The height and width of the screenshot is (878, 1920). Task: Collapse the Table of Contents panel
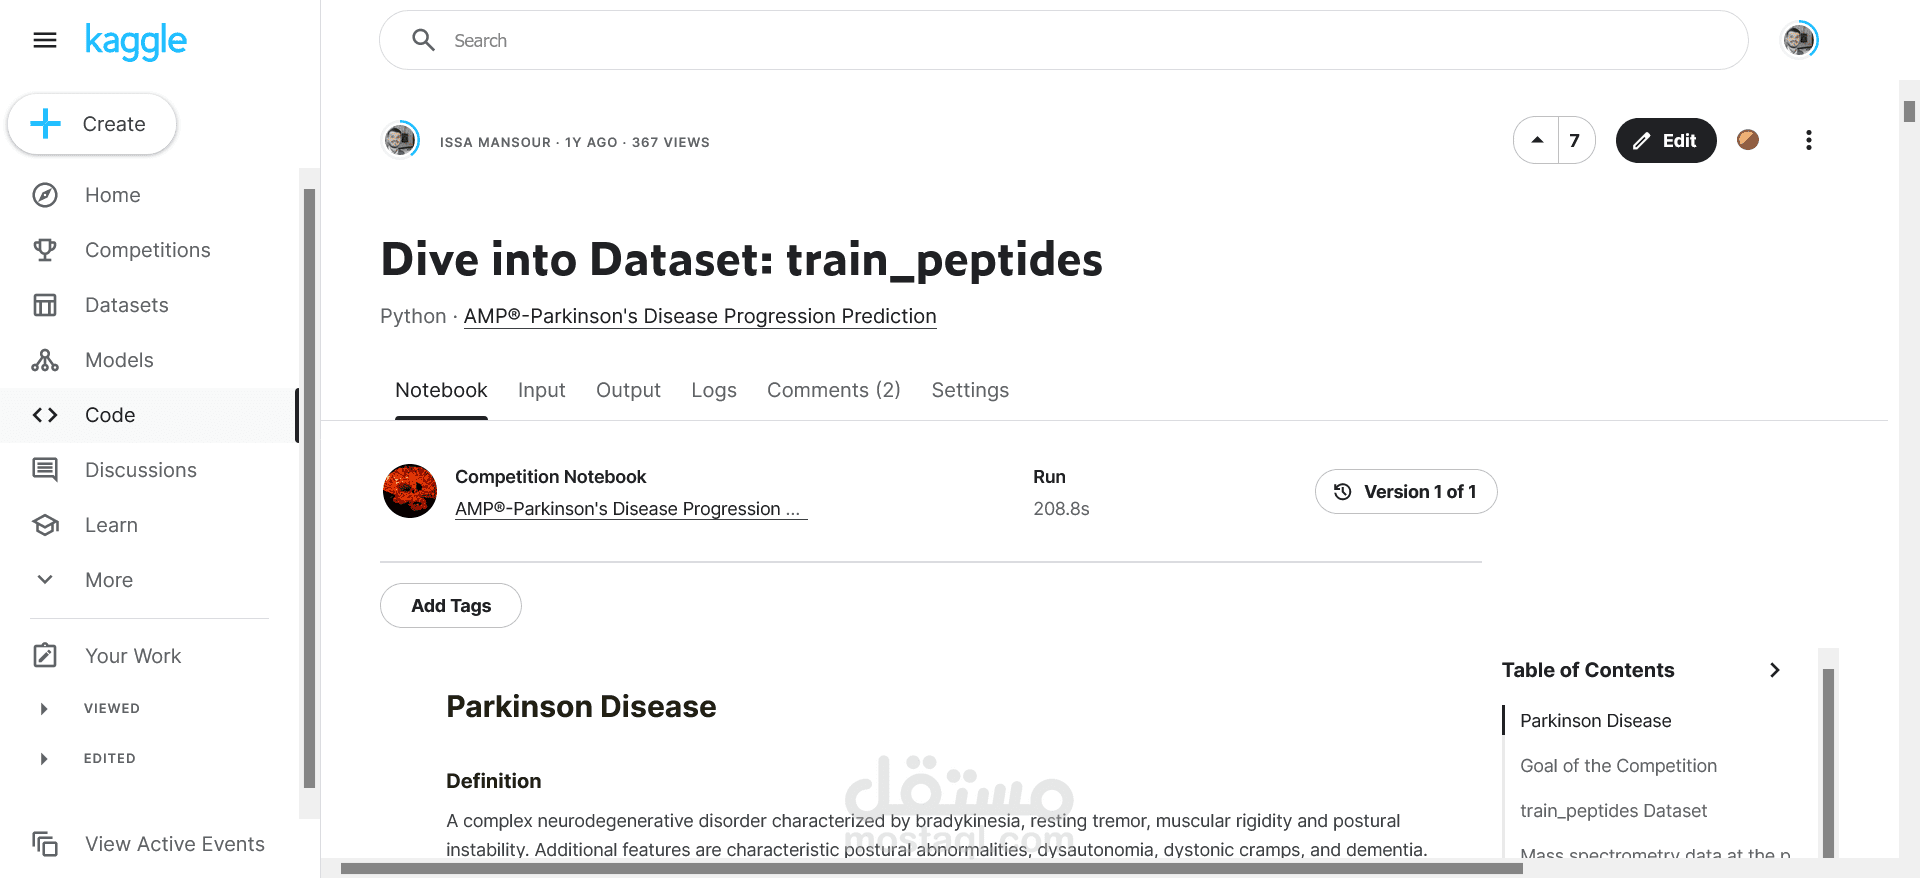pyautogui.click(x=1775, y=670)
